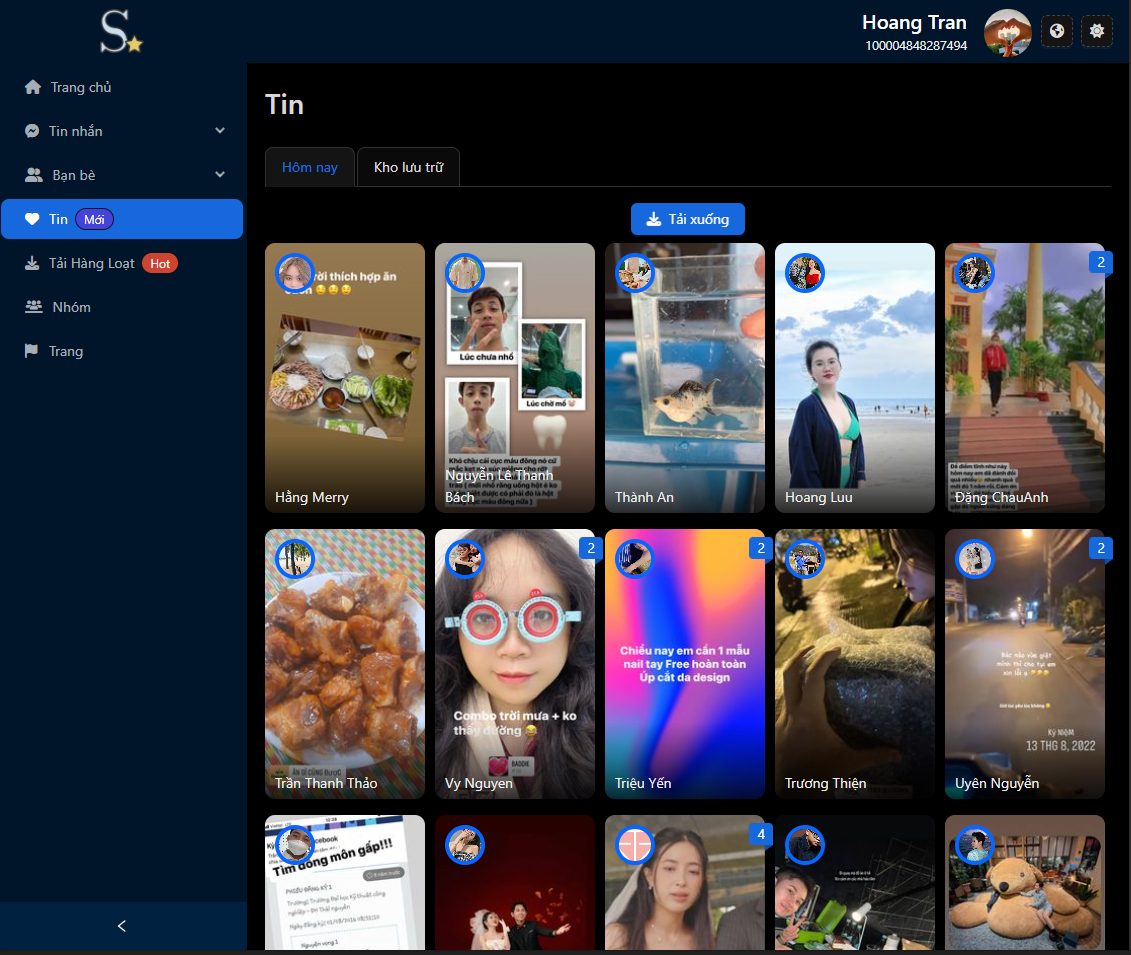The width and height of the screenshot is (1131, 955).
Task: Open Uyên Nguyễn's night street story
Action: pyautogui.click(x=1025, y=664)
